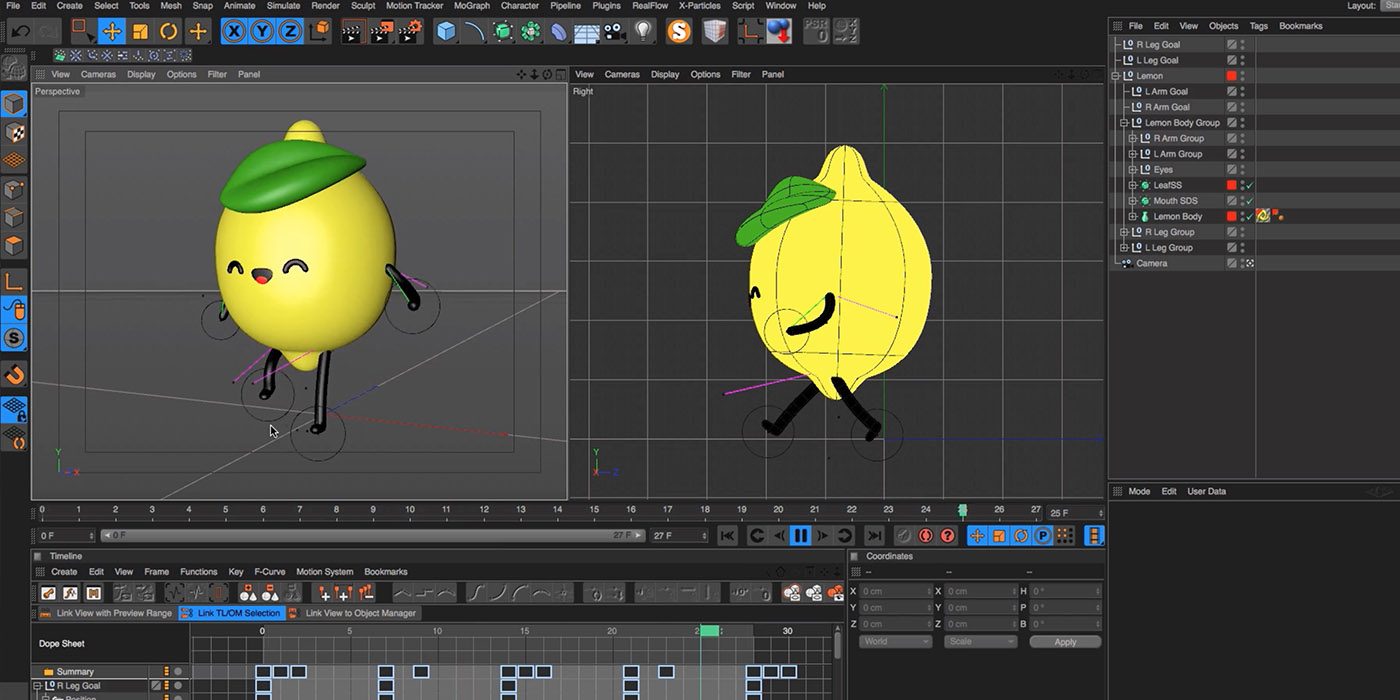Screen dimensions: 1400x700
Task: Toggle the Z axis lock
Action: coord(290,31)
